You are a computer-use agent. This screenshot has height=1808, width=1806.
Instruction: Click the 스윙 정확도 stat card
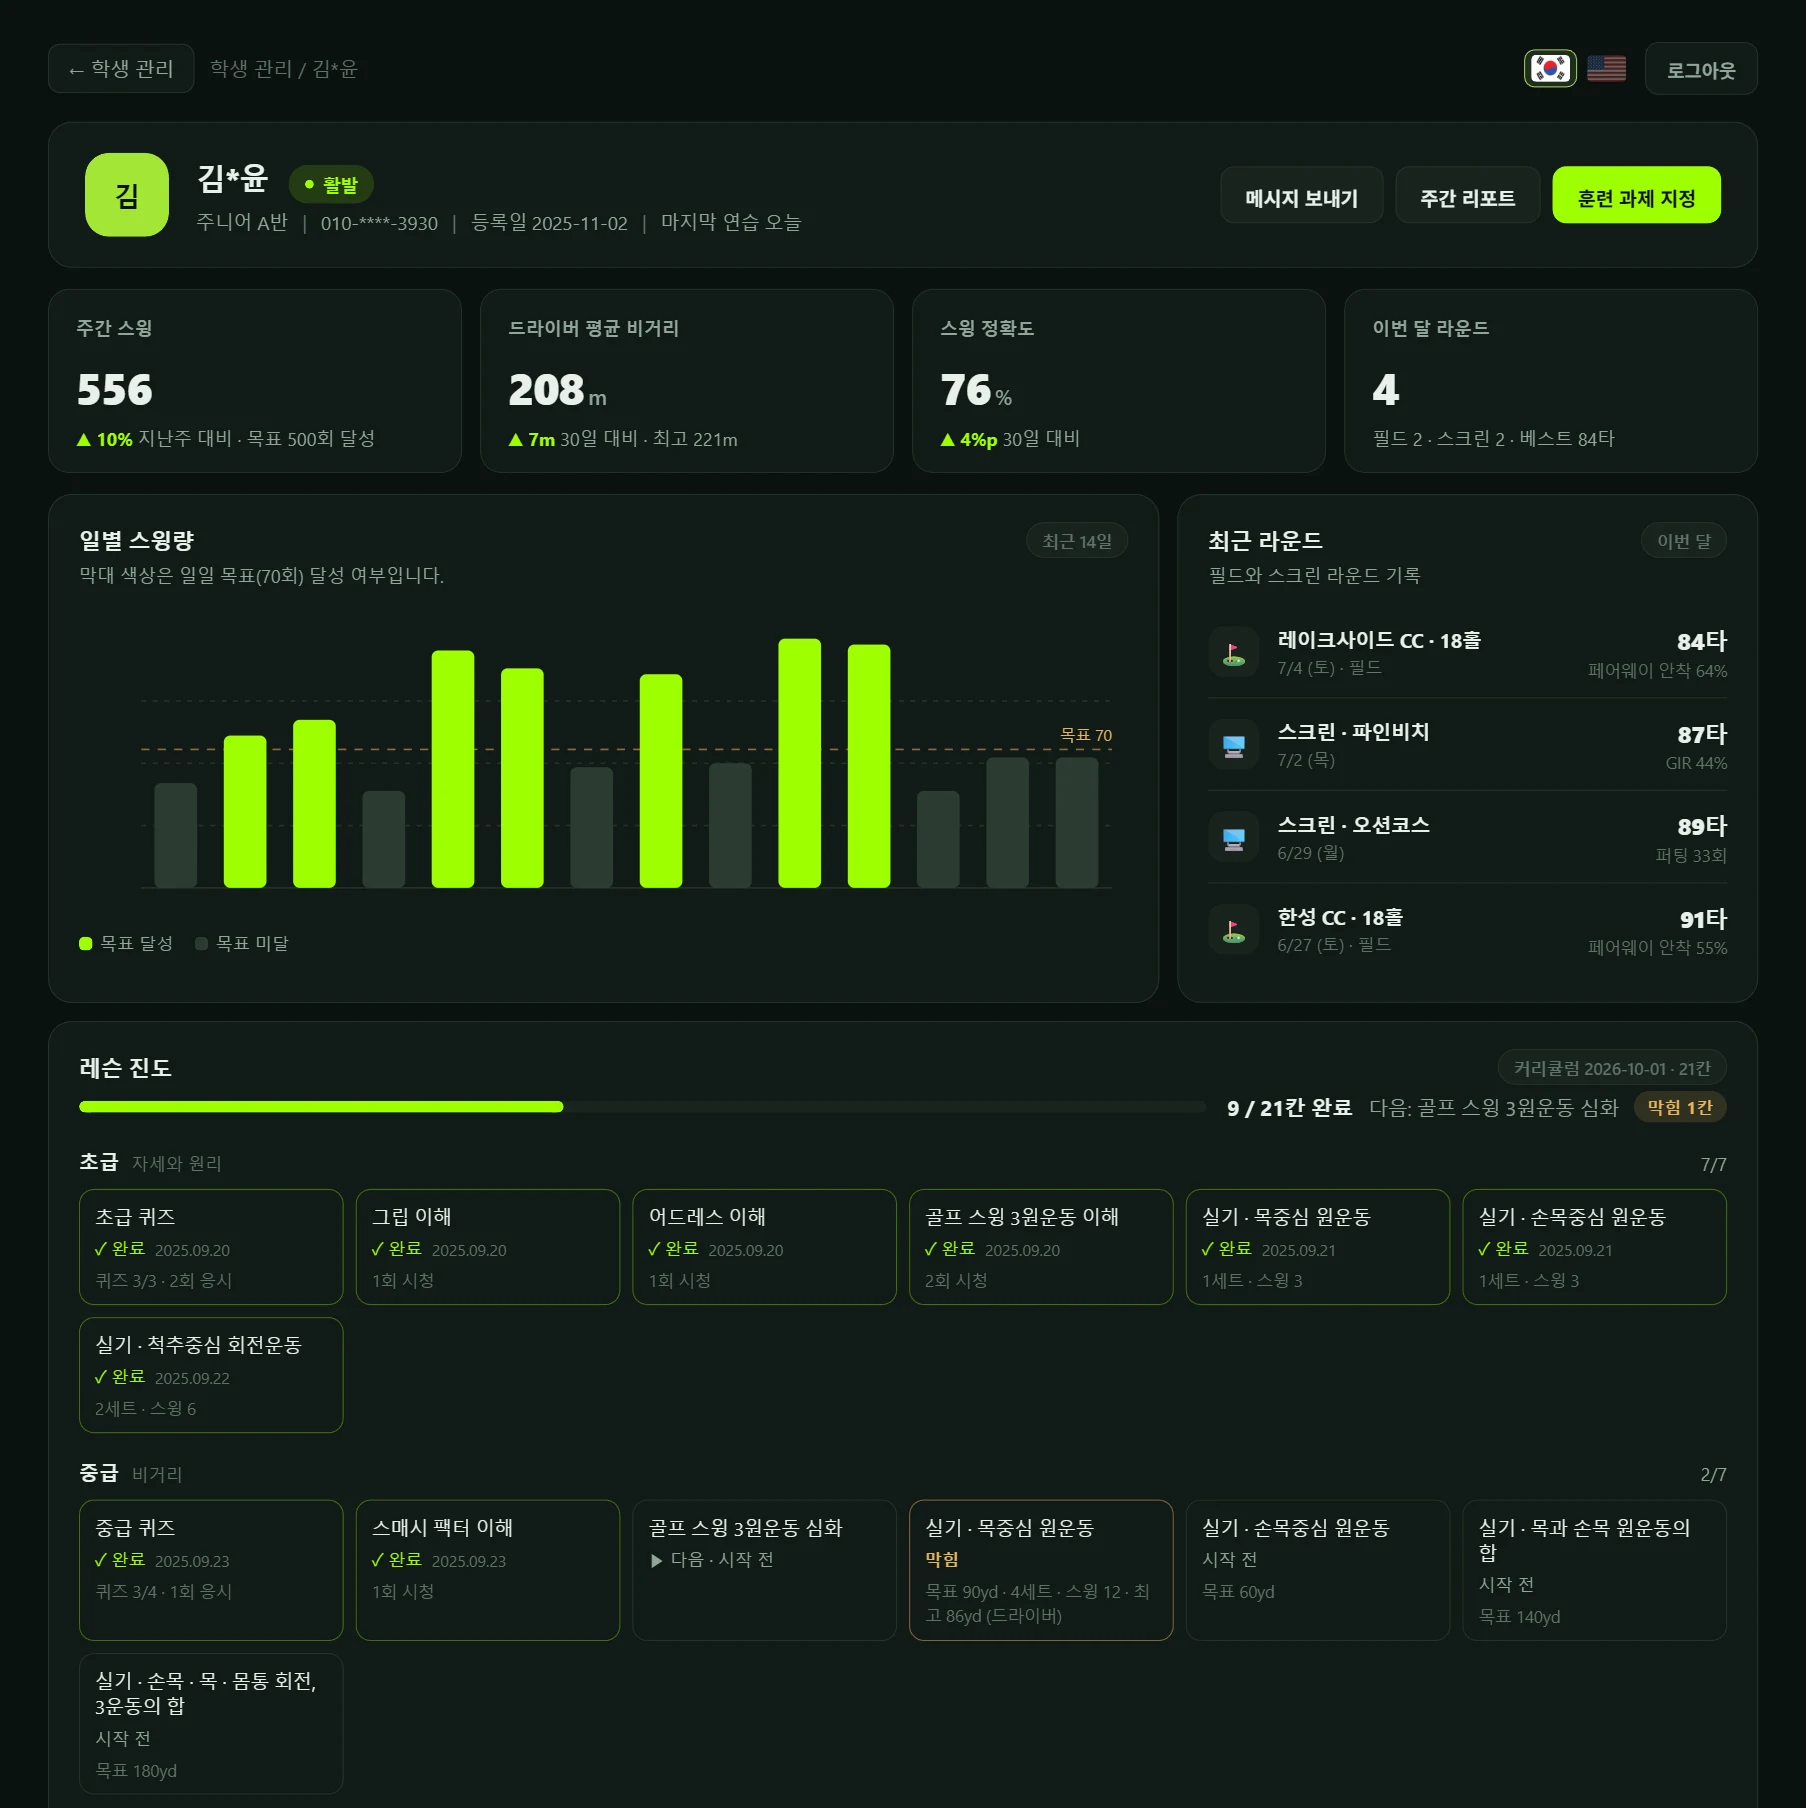click(x=1119, y=381)
